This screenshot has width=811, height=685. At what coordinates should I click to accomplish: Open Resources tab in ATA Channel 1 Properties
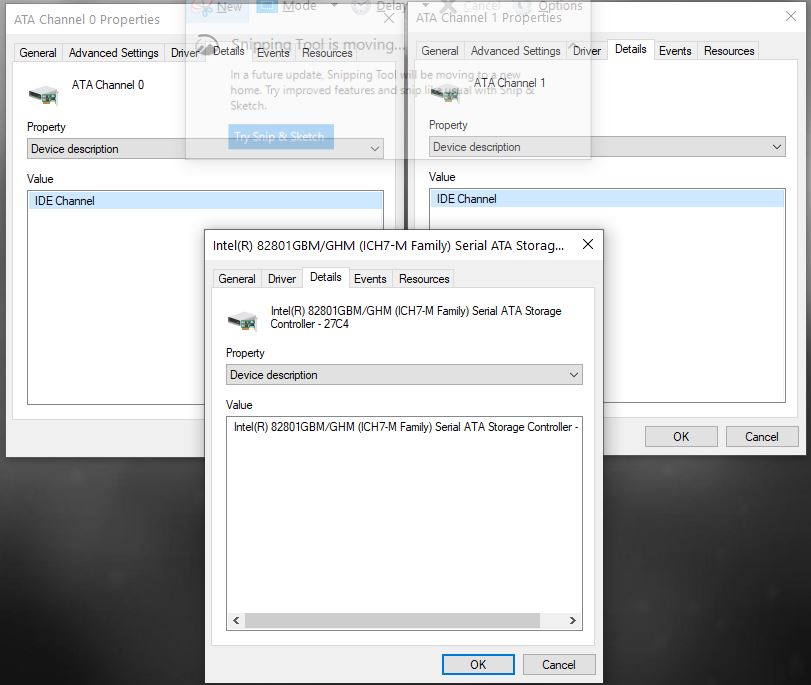point(729,51)
